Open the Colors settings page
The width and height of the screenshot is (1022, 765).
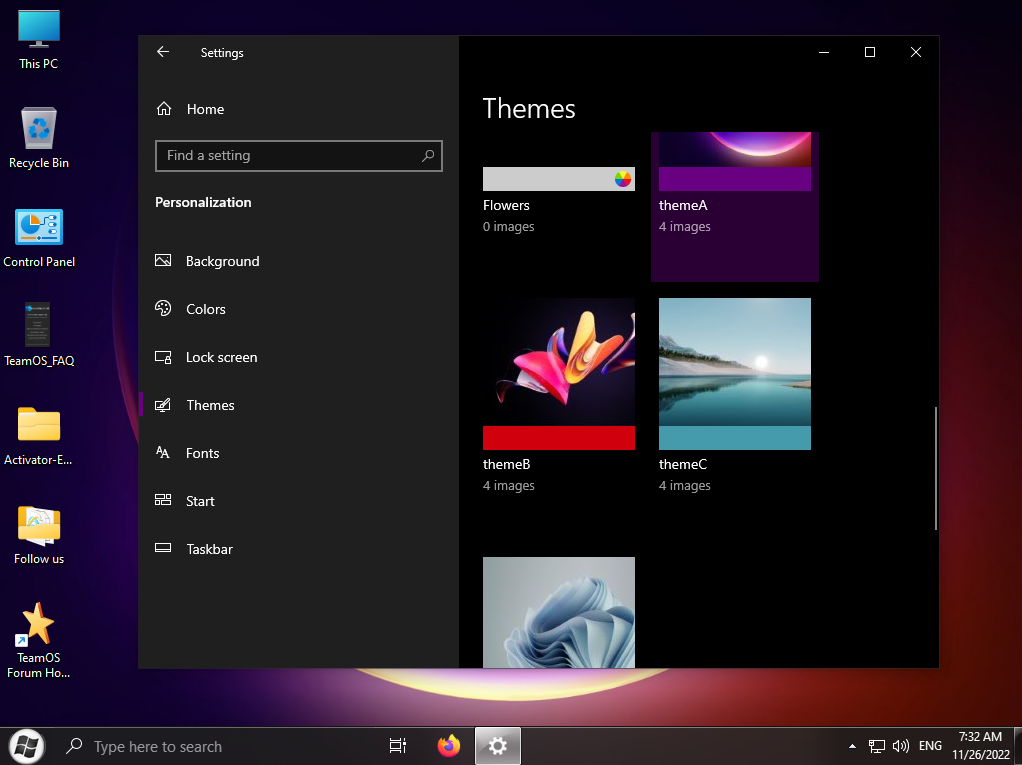(205, 309)
